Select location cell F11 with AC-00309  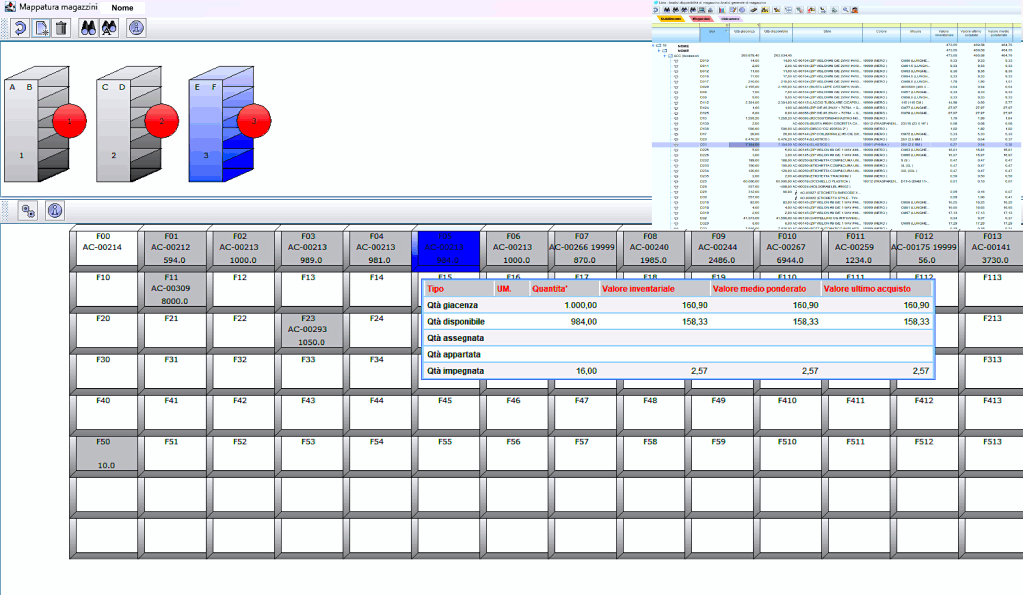171,290
